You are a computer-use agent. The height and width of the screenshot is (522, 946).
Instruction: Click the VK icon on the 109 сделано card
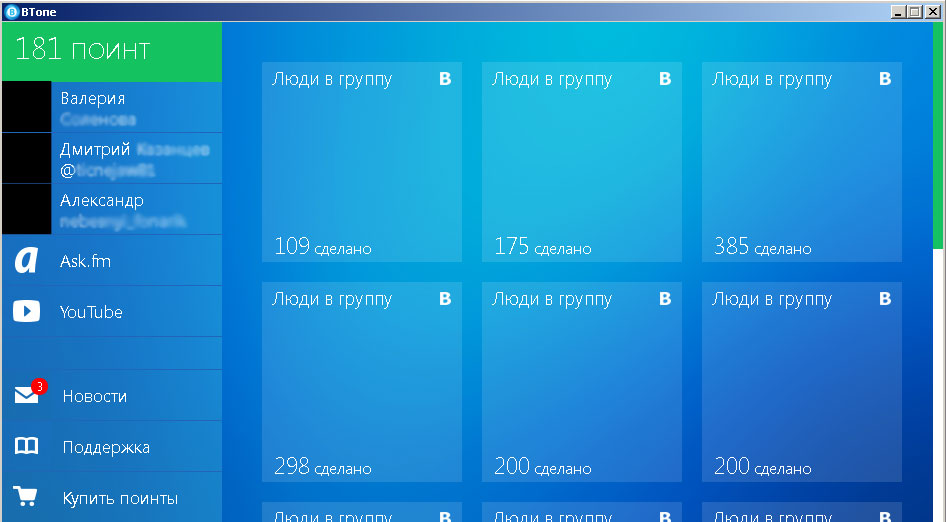pos(445,79)
